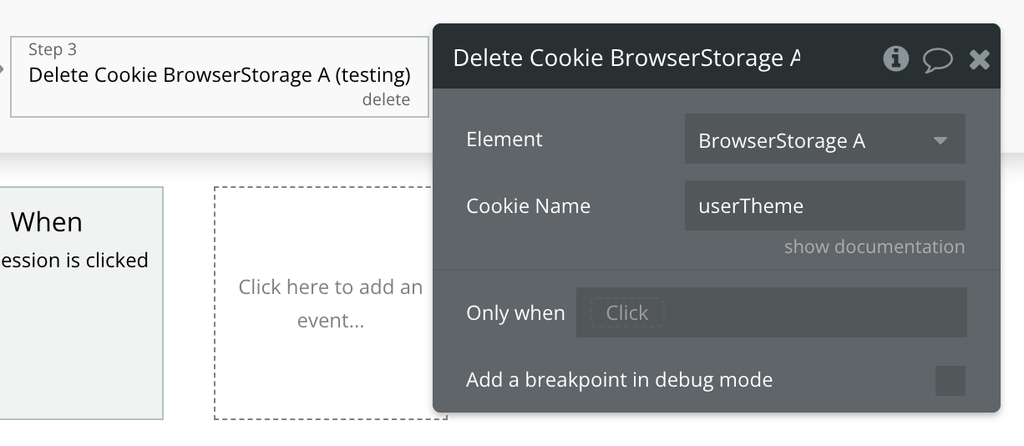Click here to add an event box
The height and width of the screenshot is (446, 1024).
(x=330, y=303)
